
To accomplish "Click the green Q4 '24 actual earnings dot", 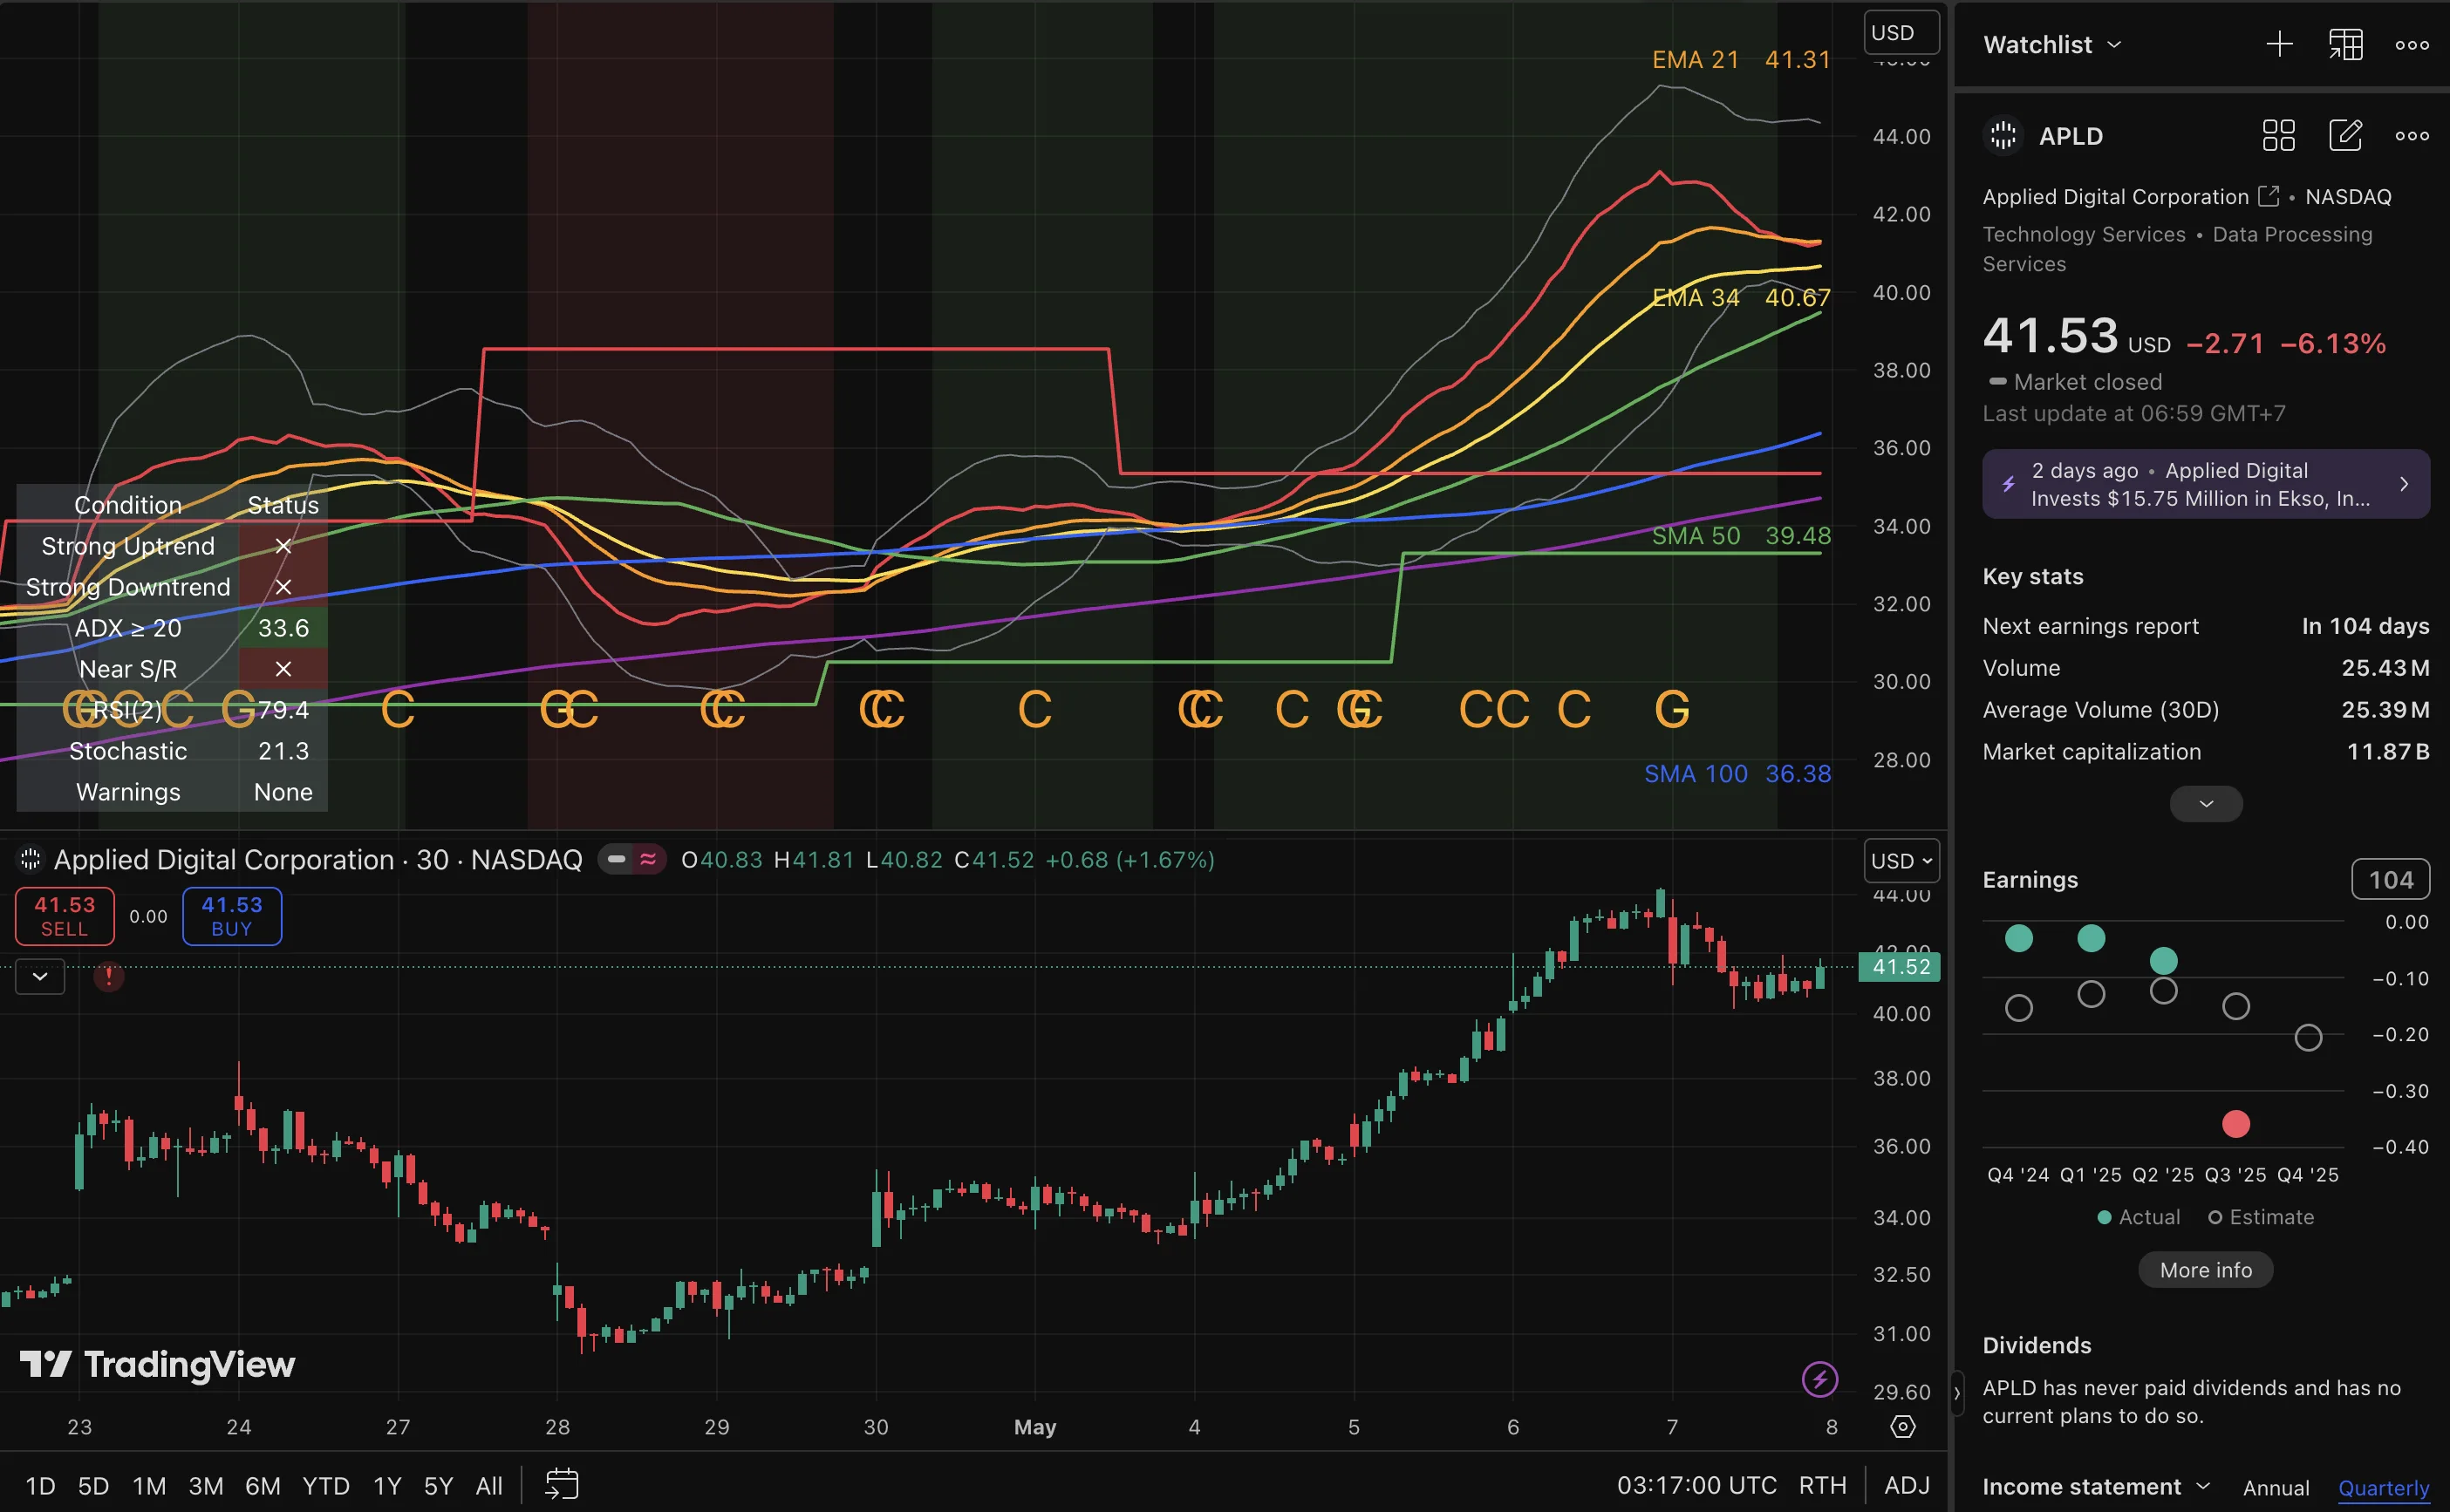I will click(2019, 938).
